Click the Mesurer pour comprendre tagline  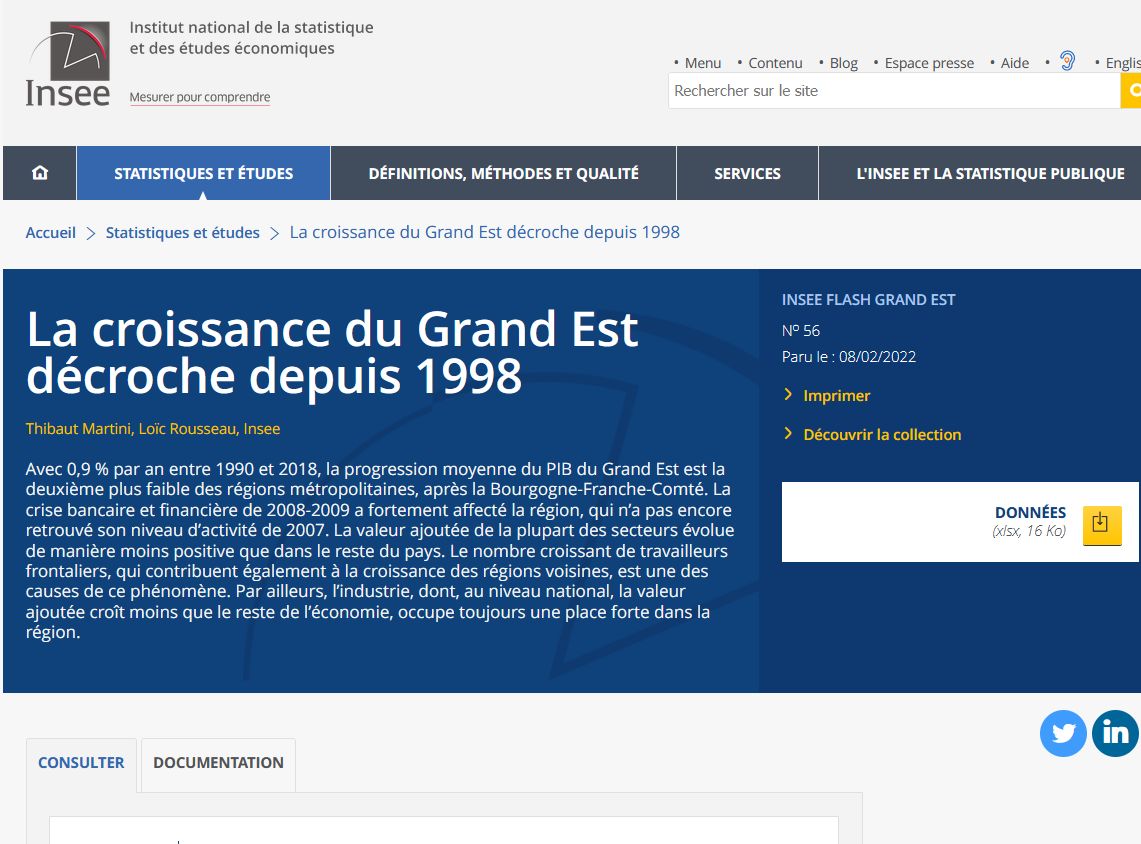tap(199, 97)
